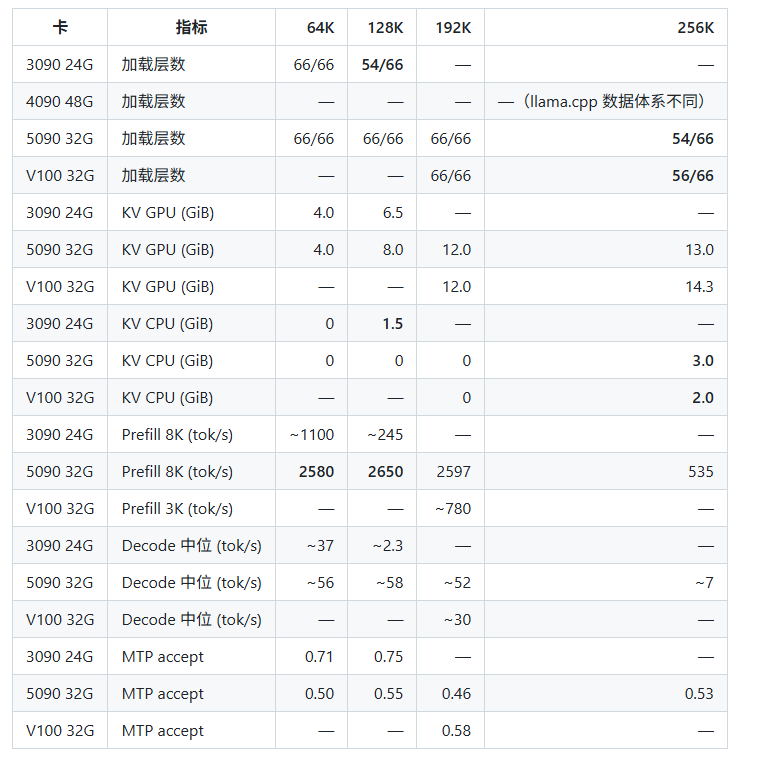Click the 13.0 KV GPU value
The width and height of the screenshot is (769, 761).
pyautogui.click(x=699, y=250)
